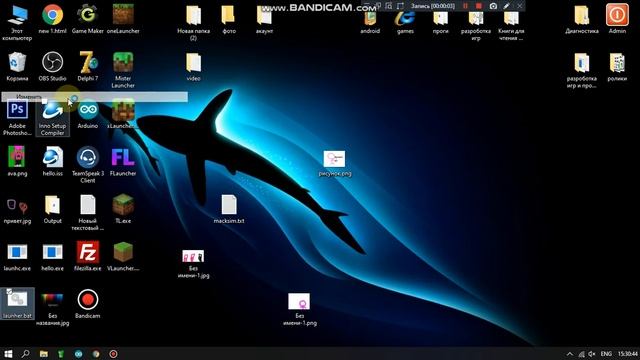The image size is (640, 360).
Task: Open the taskbar clock
Action: point(628,354)
